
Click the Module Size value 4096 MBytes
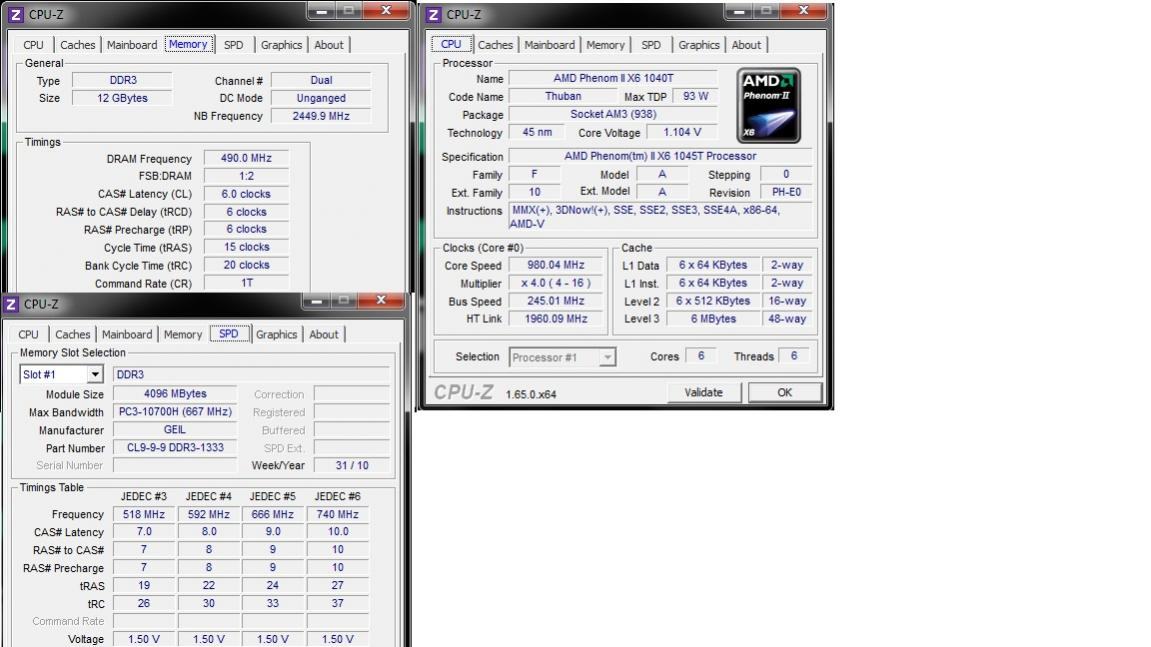click(x=175, y=394)
